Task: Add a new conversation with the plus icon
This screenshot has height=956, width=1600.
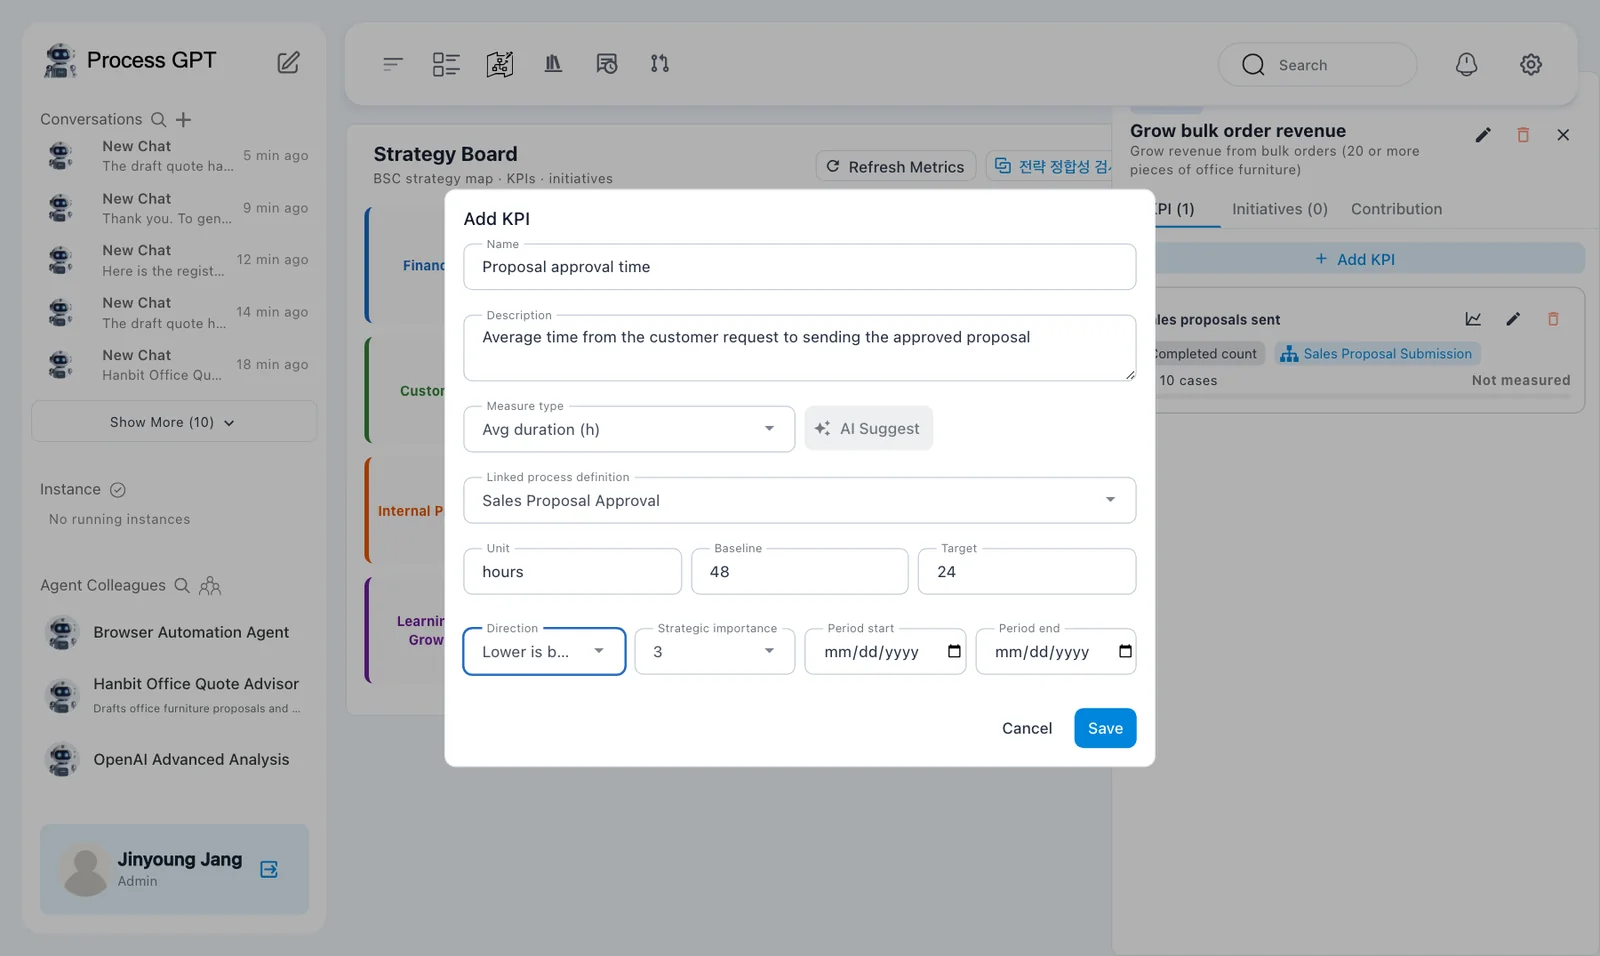Action: click(183, 120)
